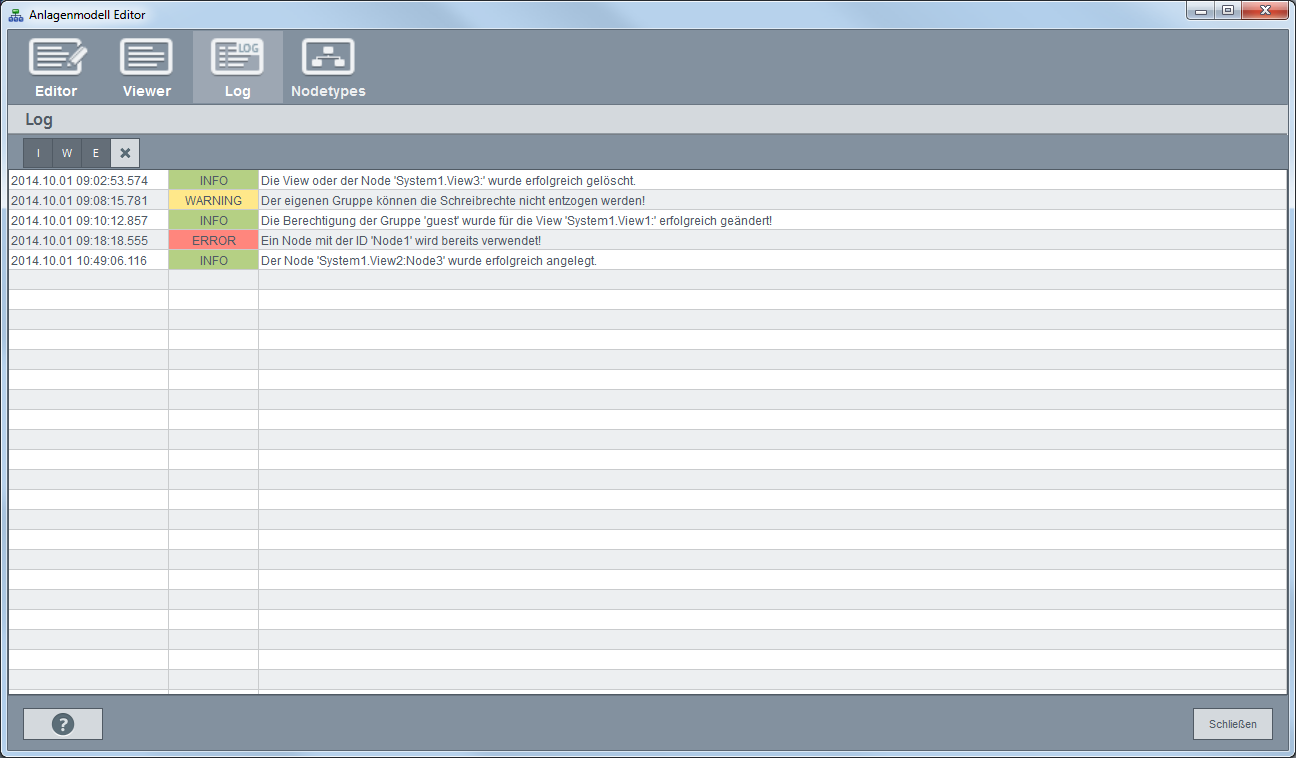Viewport: 1296px width, 758px height.
Task: Click the yellow WARNING level cell
Action: point(214,201)
